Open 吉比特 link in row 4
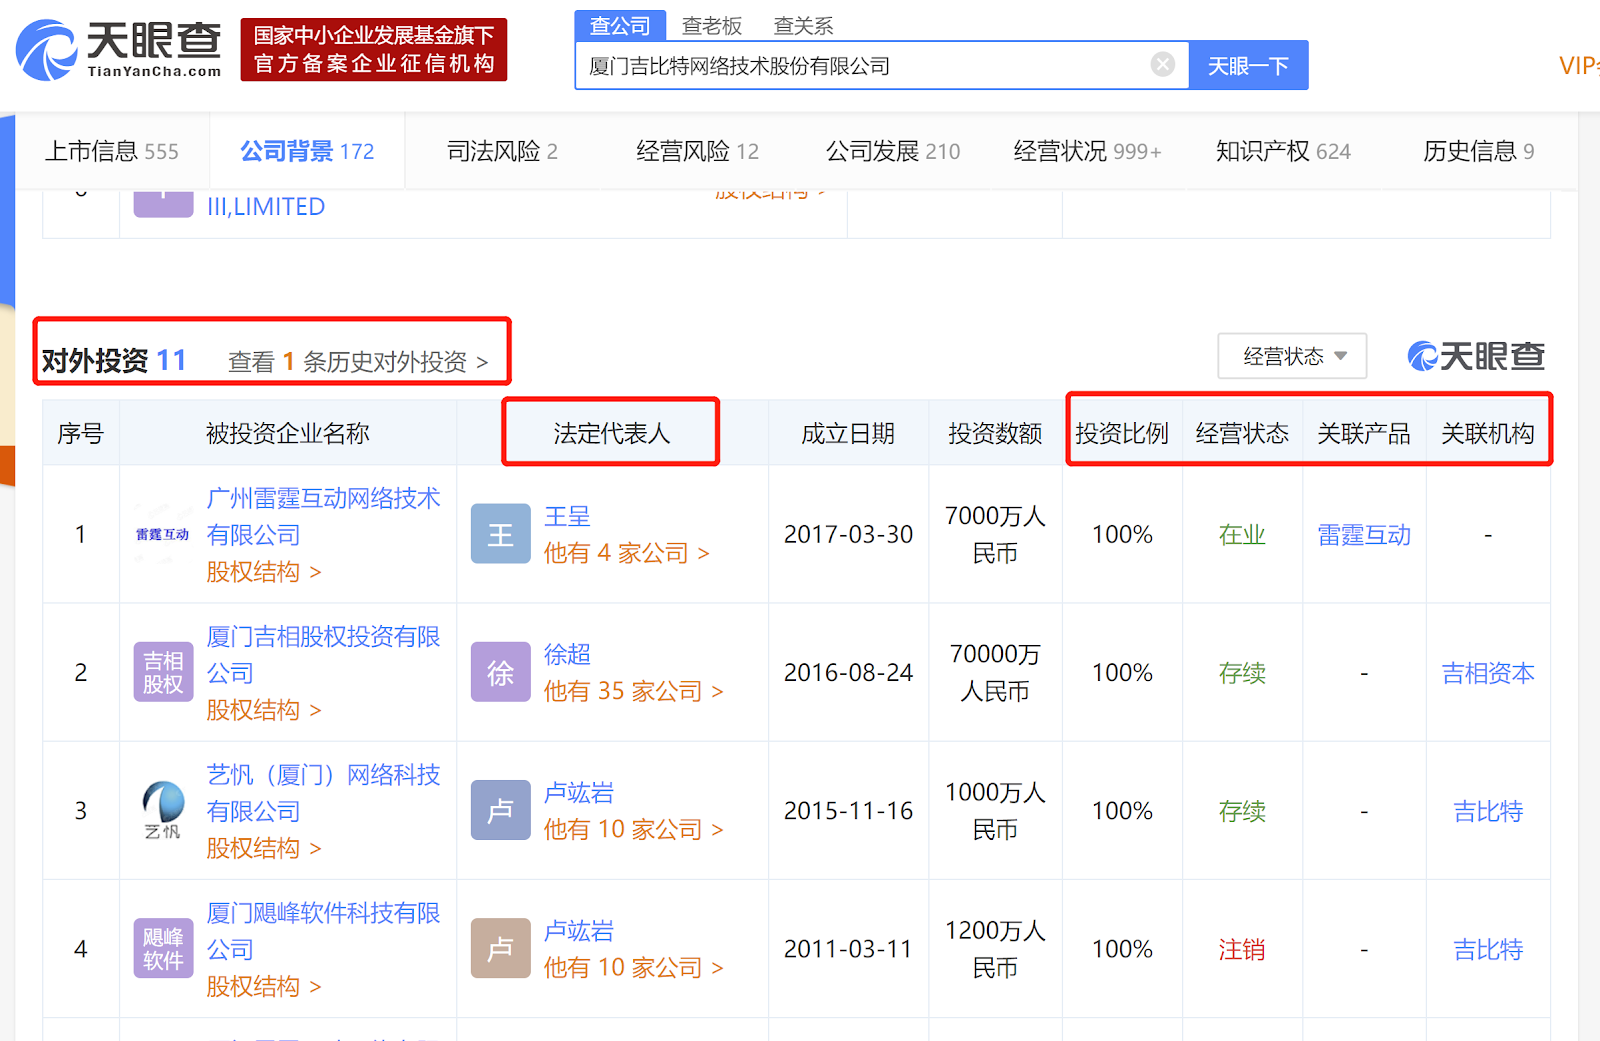 [1488, 949]
